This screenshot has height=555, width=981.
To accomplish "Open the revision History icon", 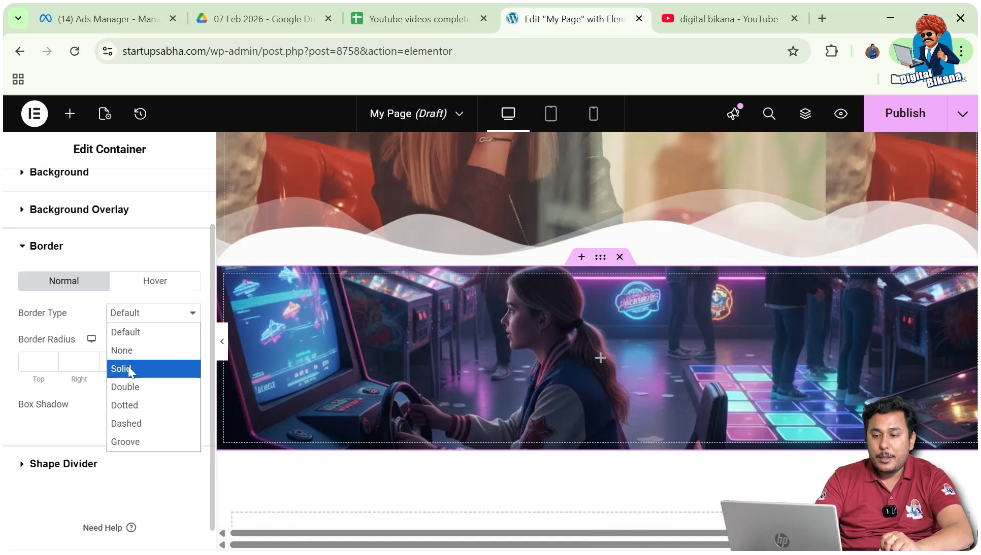I will tap(140, 114).
